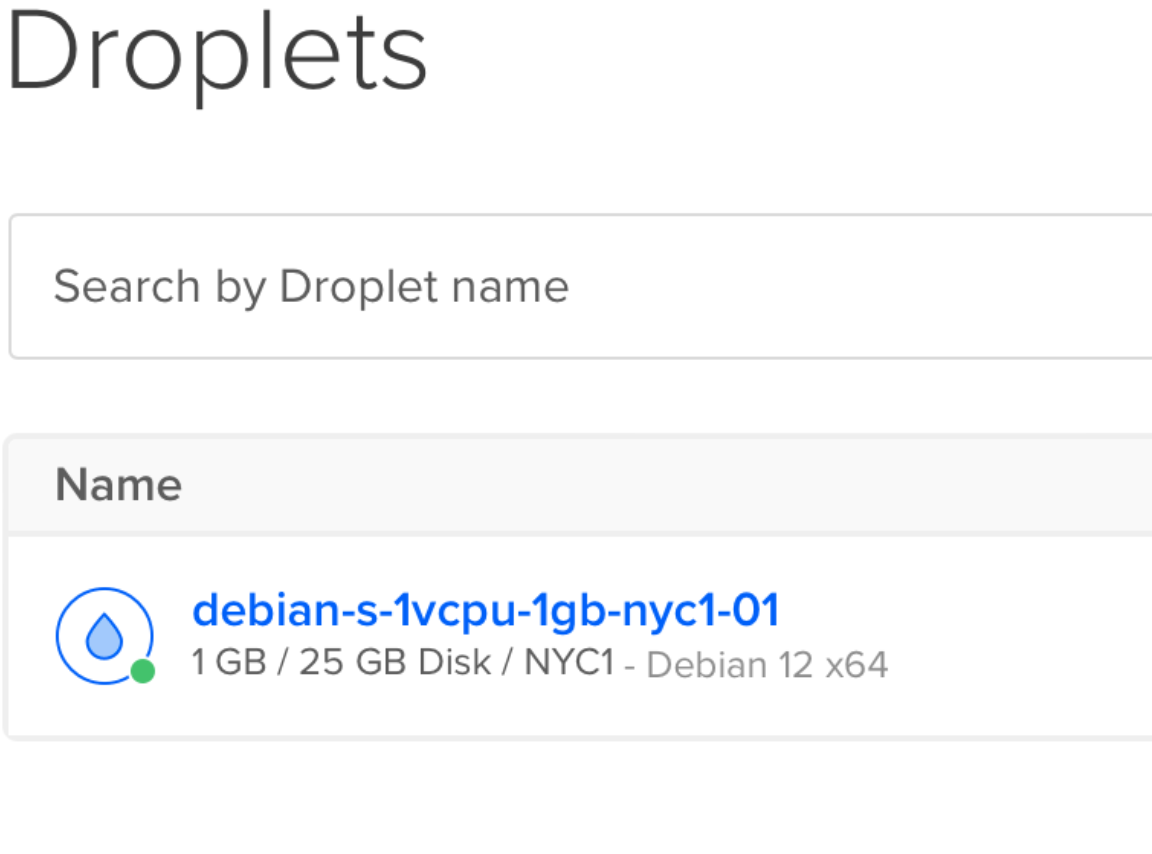Focus the Search by Droplet name field
This screenshot has width=1152, height=854.
click(x=580, y=286)
